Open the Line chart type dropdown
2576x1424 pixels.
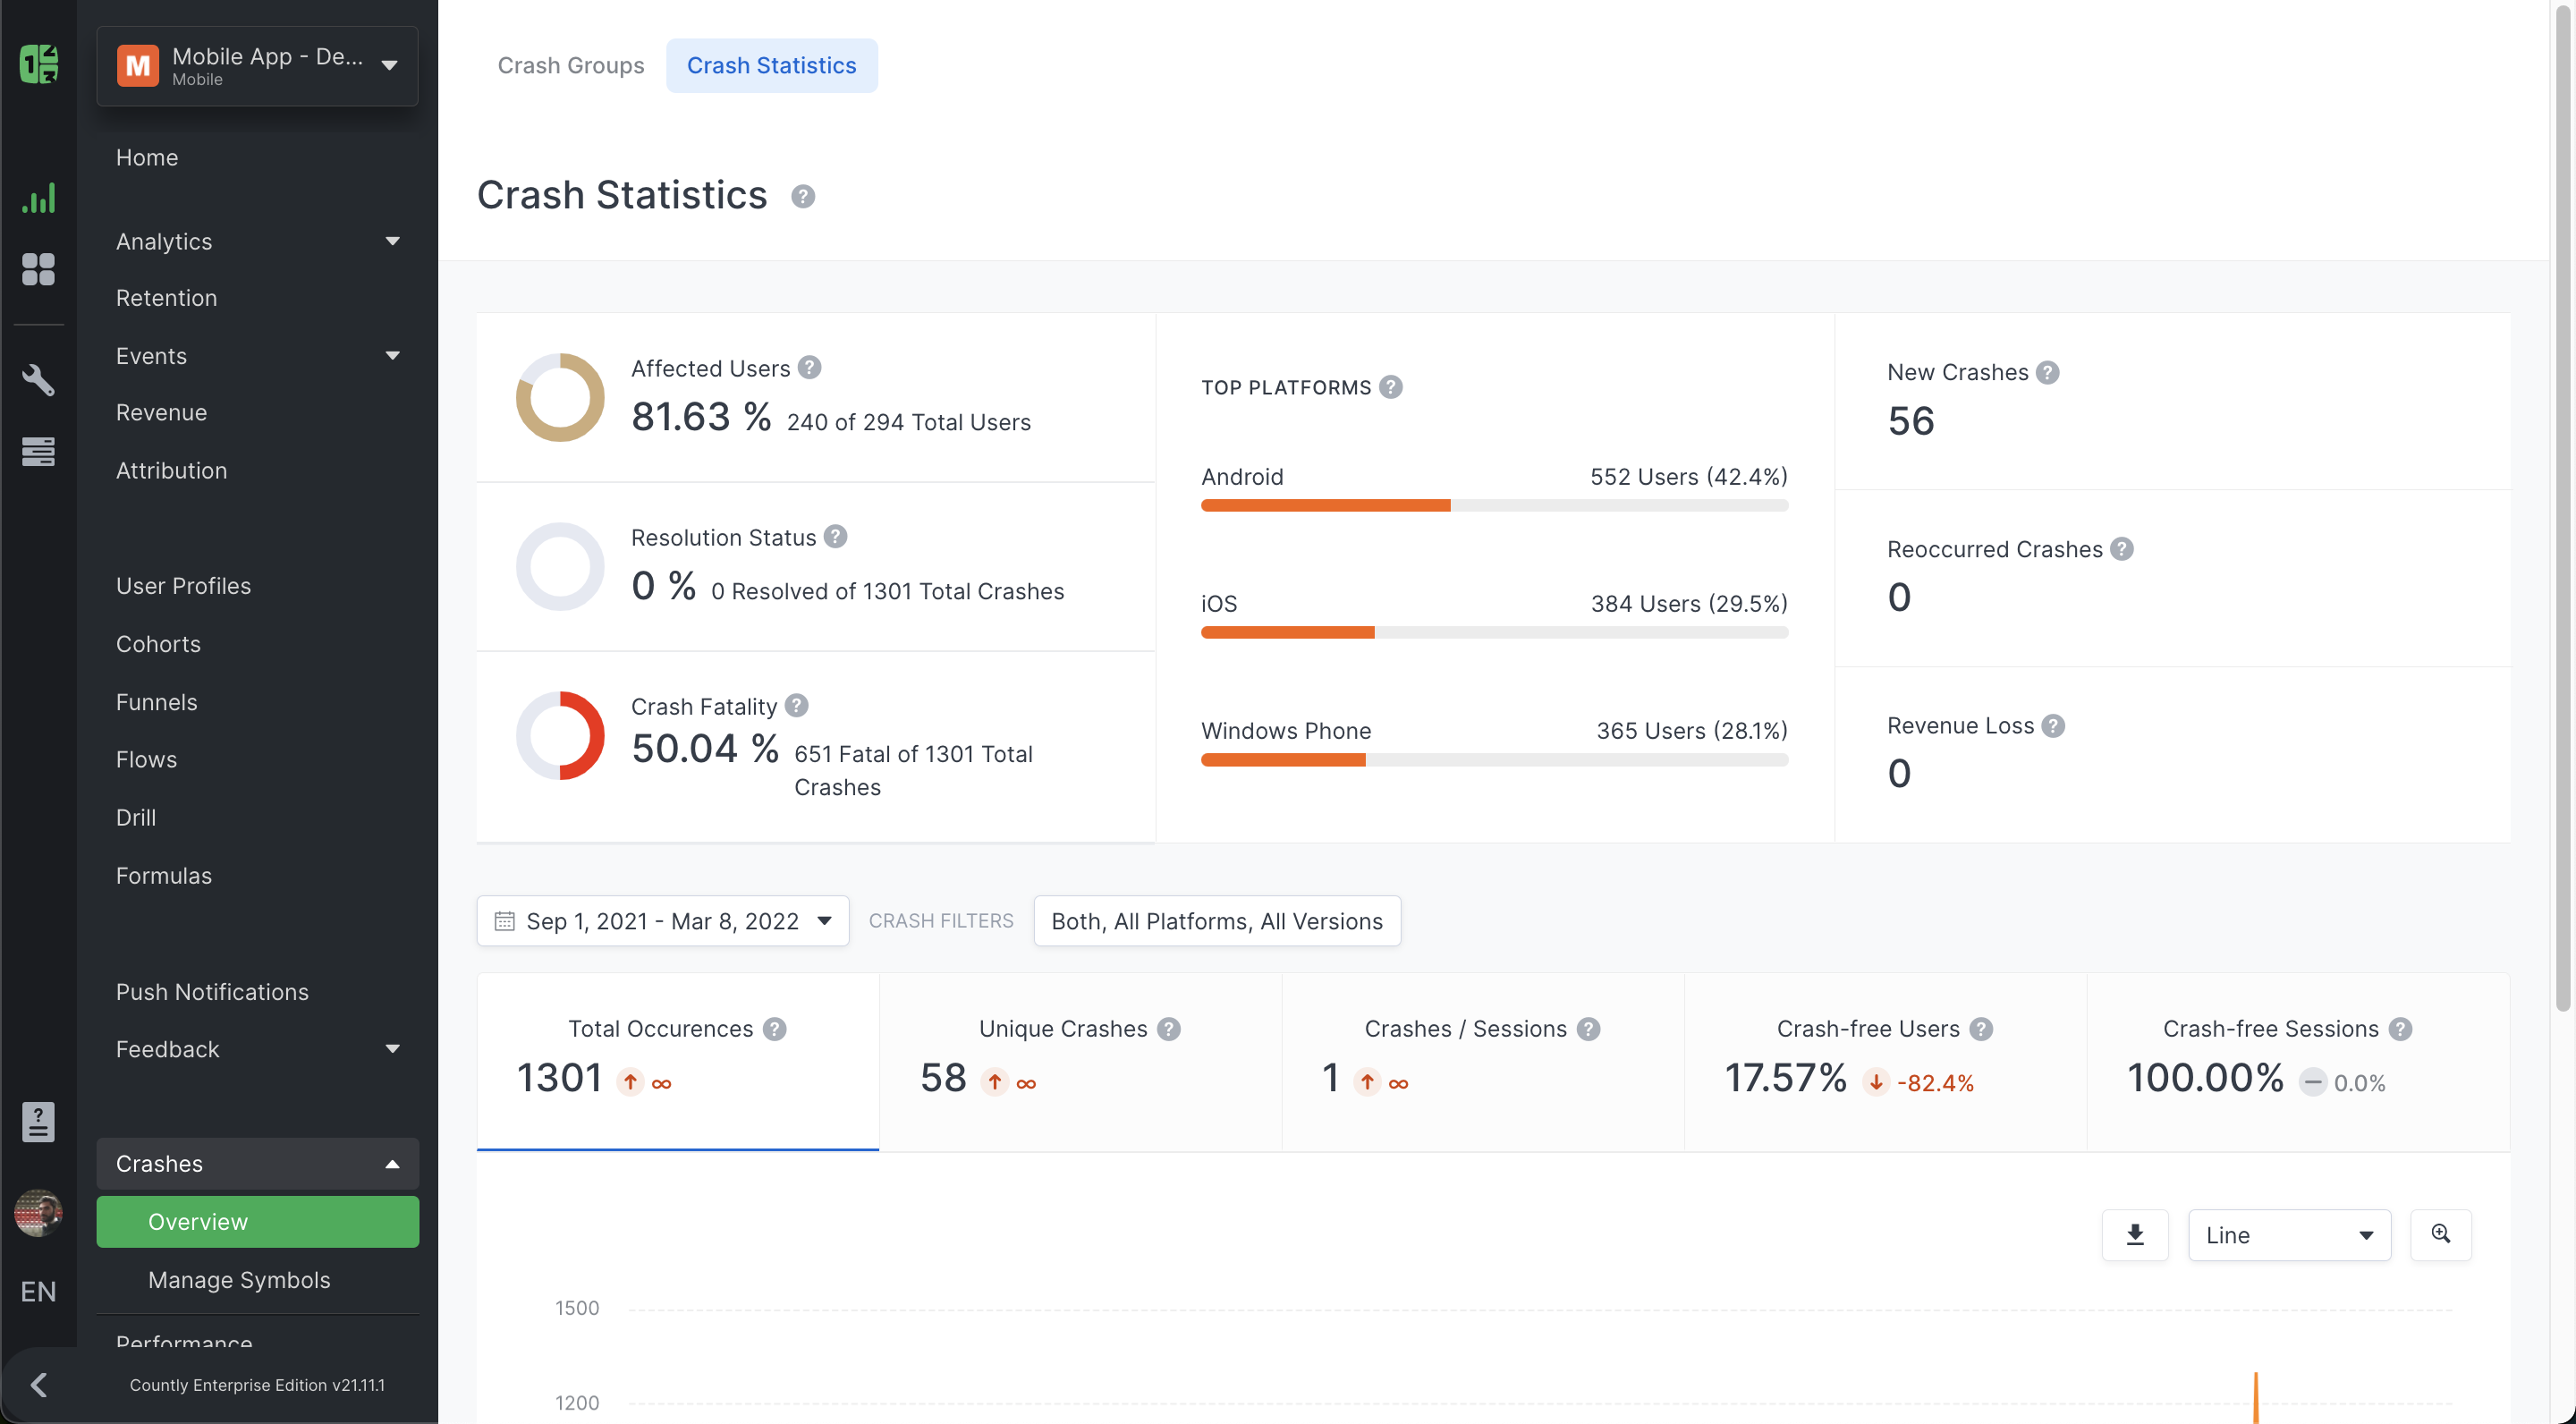tap(2289, 1235)
